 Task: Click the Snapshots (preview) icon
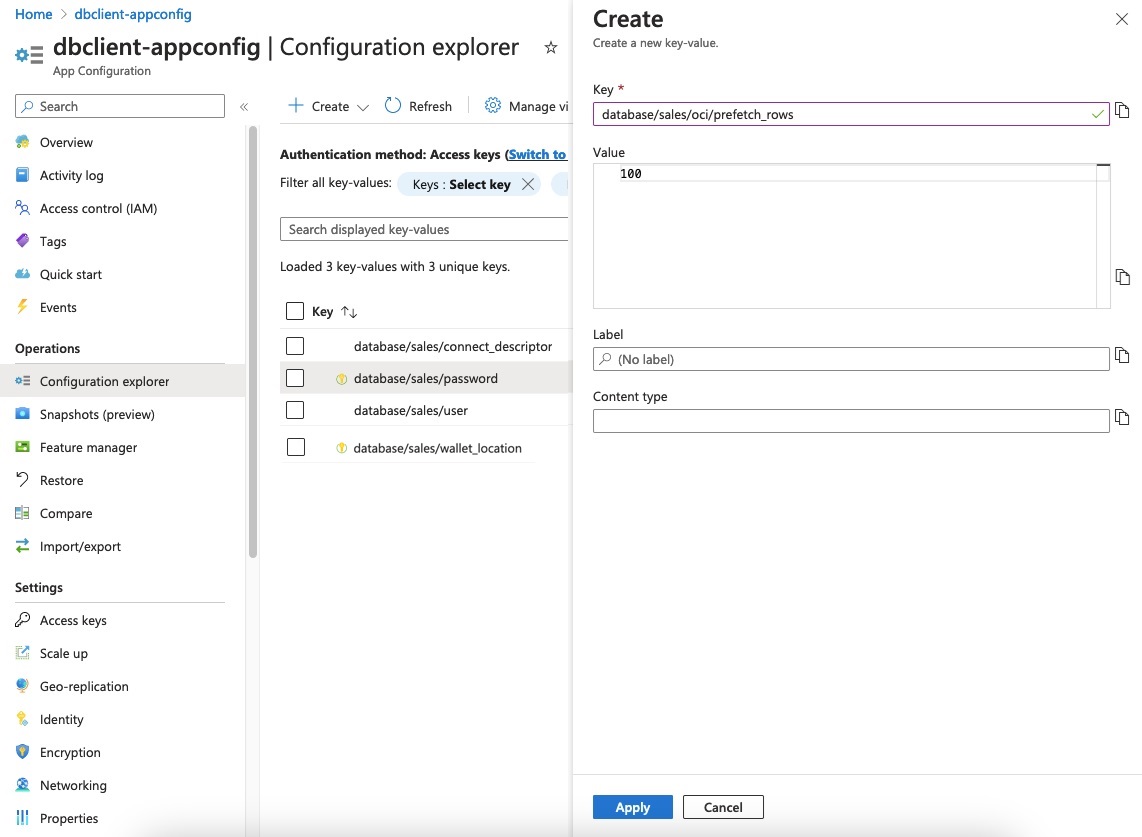[x=23, y=414]
